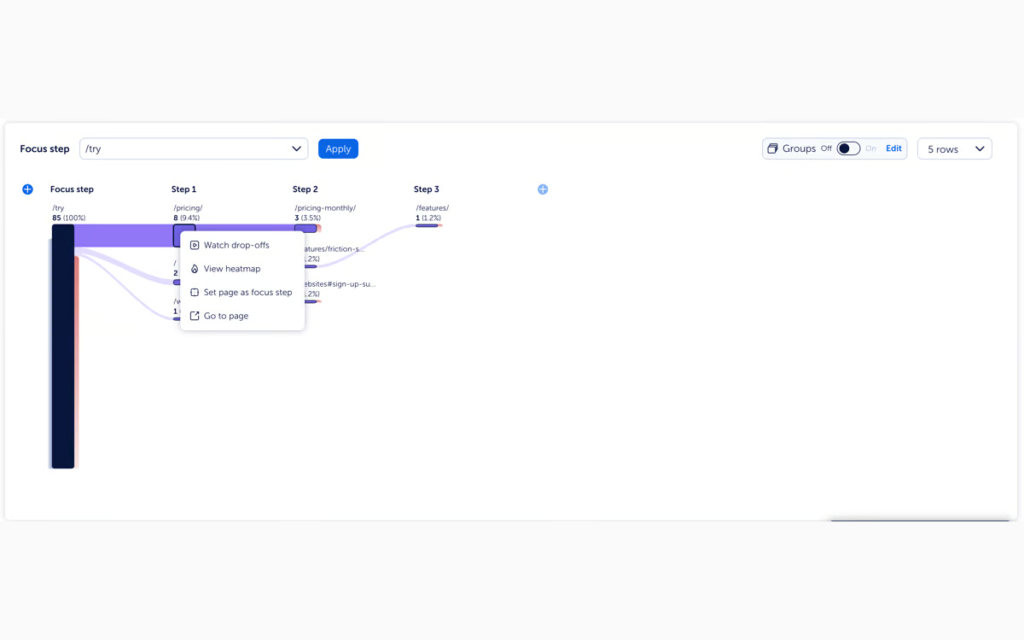Click the /features/ node bar in Step 3
The height and width of the screenshot is (640, 1024).
[x=427, y=225]
